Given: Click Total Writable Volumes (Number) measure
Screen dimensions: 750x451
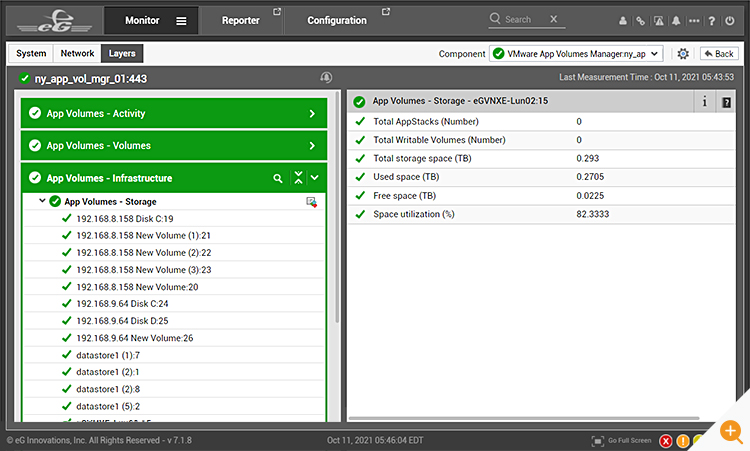Looking at the screenshot, I should (439, 140).
